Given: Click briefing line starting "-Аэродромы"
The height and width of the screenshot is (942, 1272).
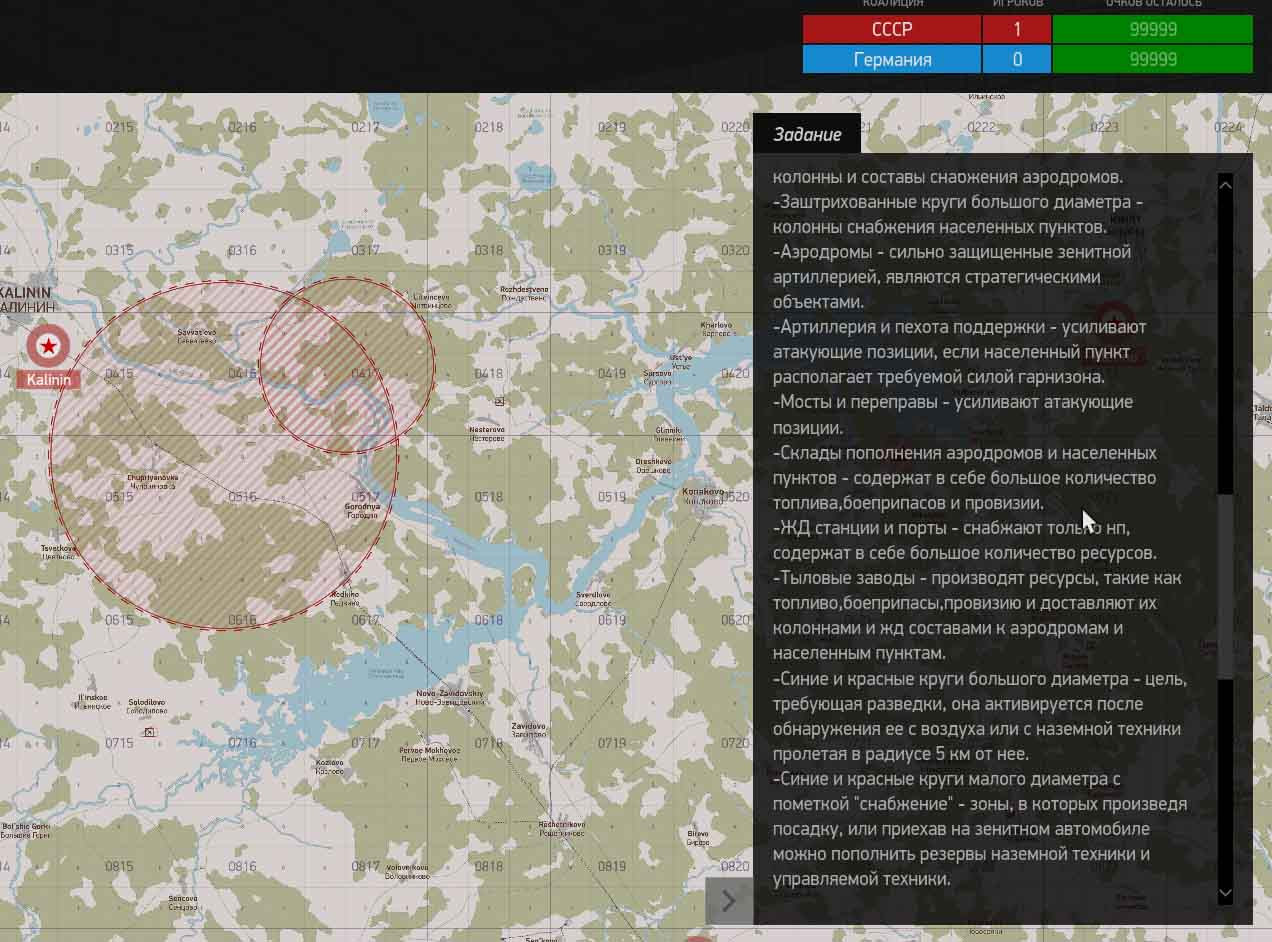Looking at the screenshot, I should coord(952,252).
